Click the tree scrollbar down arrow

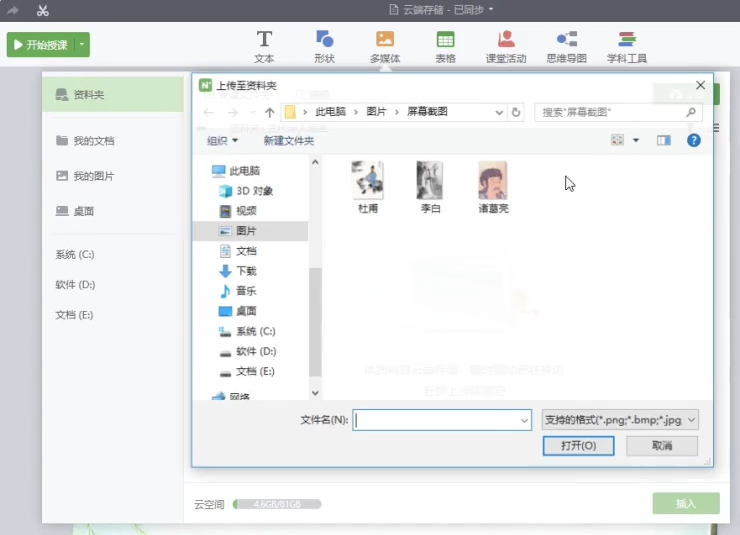tap(315, 393)
